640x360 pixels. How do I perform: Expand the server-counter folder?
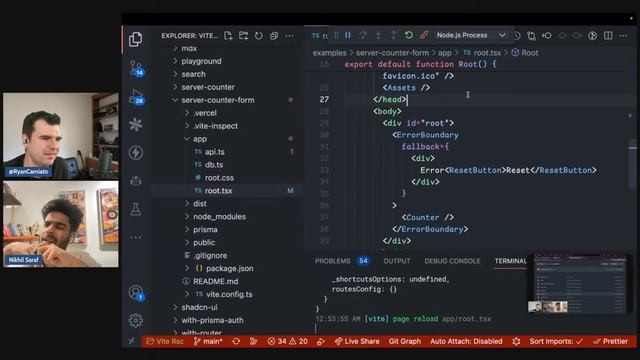point(208,87)
